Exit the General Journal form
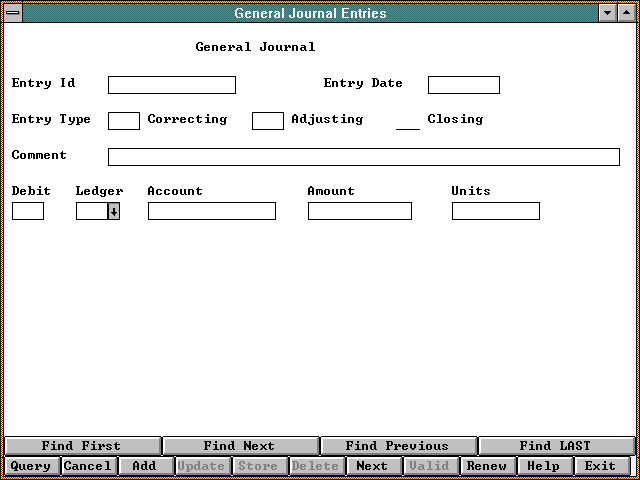Viewport: 640px width, 480px height. pos(601,466)
